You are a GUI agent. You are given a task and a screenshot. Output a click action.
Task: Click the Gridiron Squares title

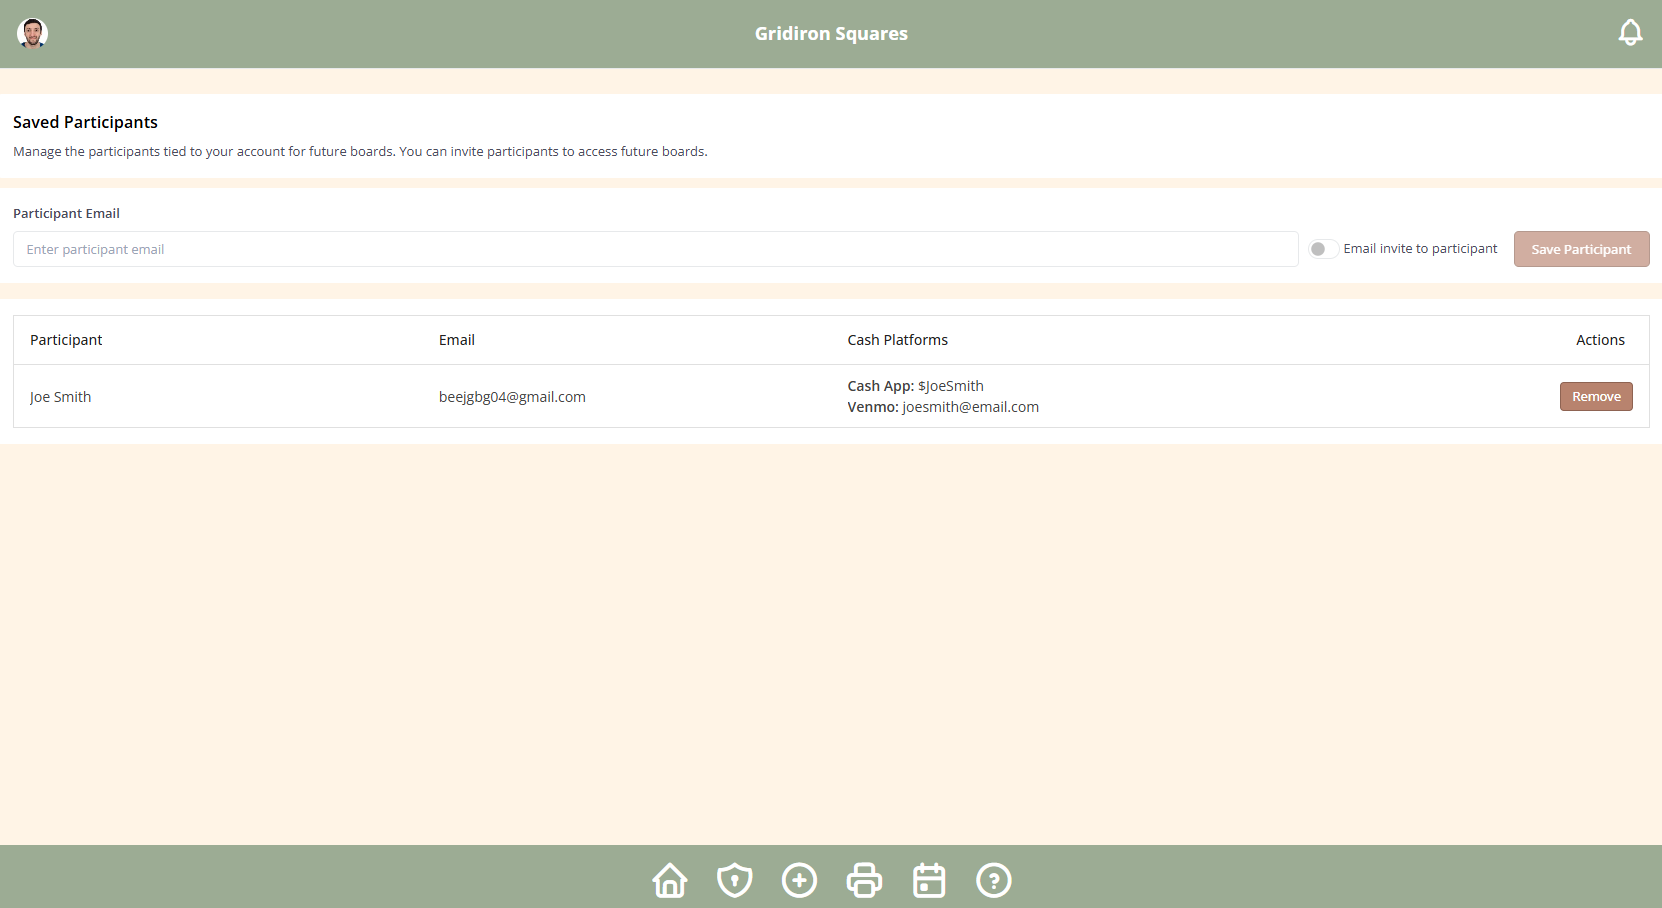831,33
